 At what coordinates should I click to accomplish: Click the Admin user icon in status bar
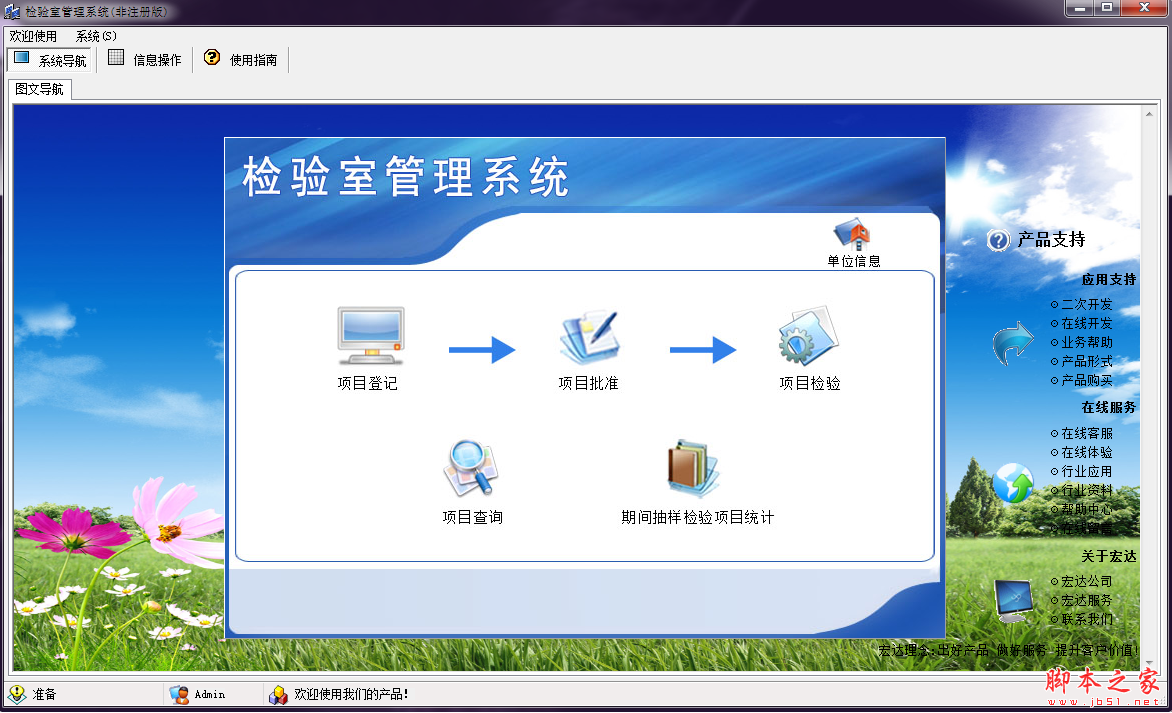[x=180, y=694]
